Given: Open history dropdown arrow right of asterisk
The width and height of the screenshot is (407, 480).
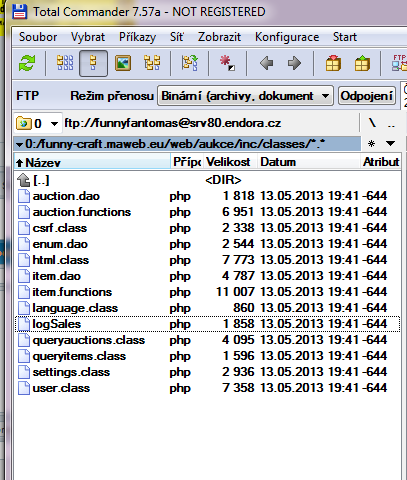Looking at the screenshot, I should coord(390,144).
